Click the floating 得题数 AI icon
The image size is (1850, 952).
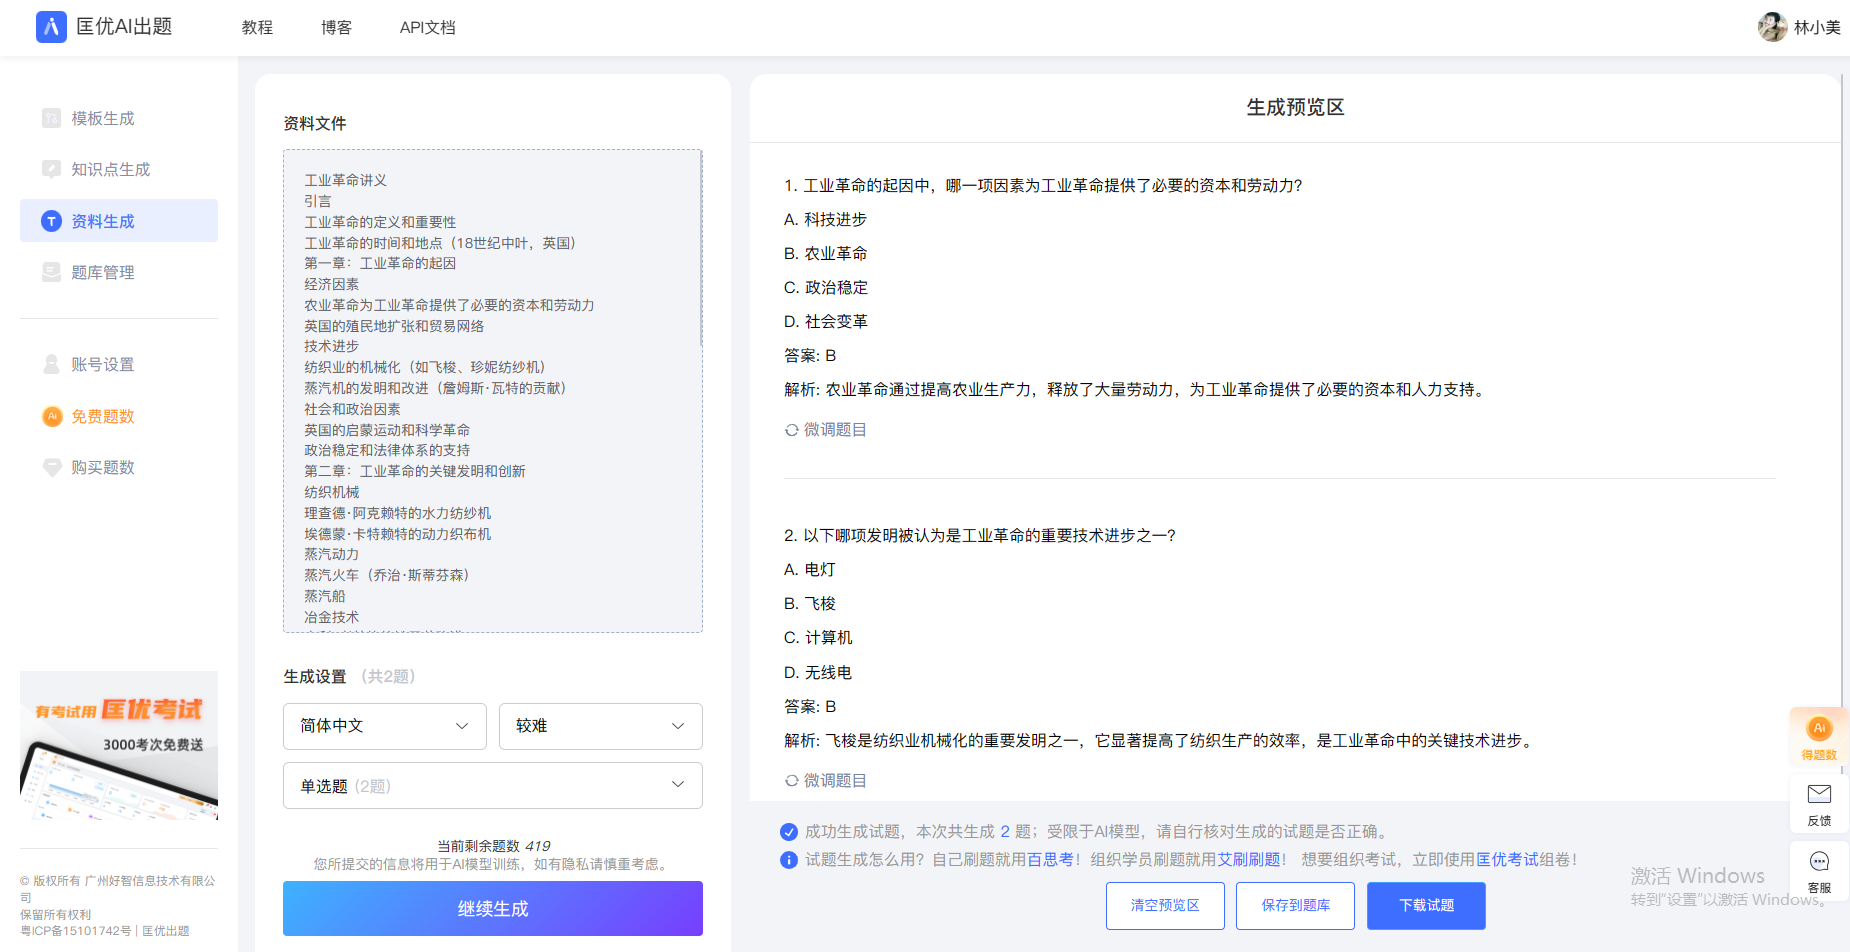[1819, 728]
